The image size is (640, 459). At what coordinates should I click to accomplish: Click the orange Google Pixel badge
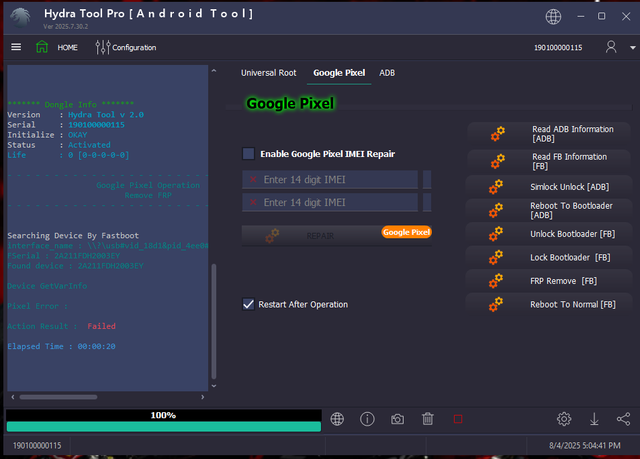[406, 232]
